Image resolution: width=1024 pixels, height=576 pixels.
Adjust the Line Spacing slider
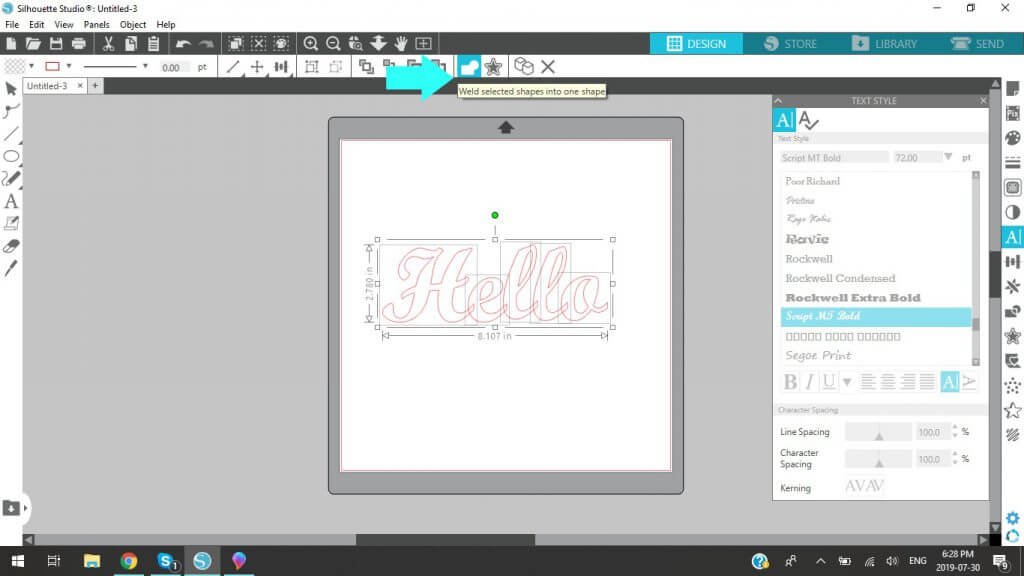[x=878, y=432]
